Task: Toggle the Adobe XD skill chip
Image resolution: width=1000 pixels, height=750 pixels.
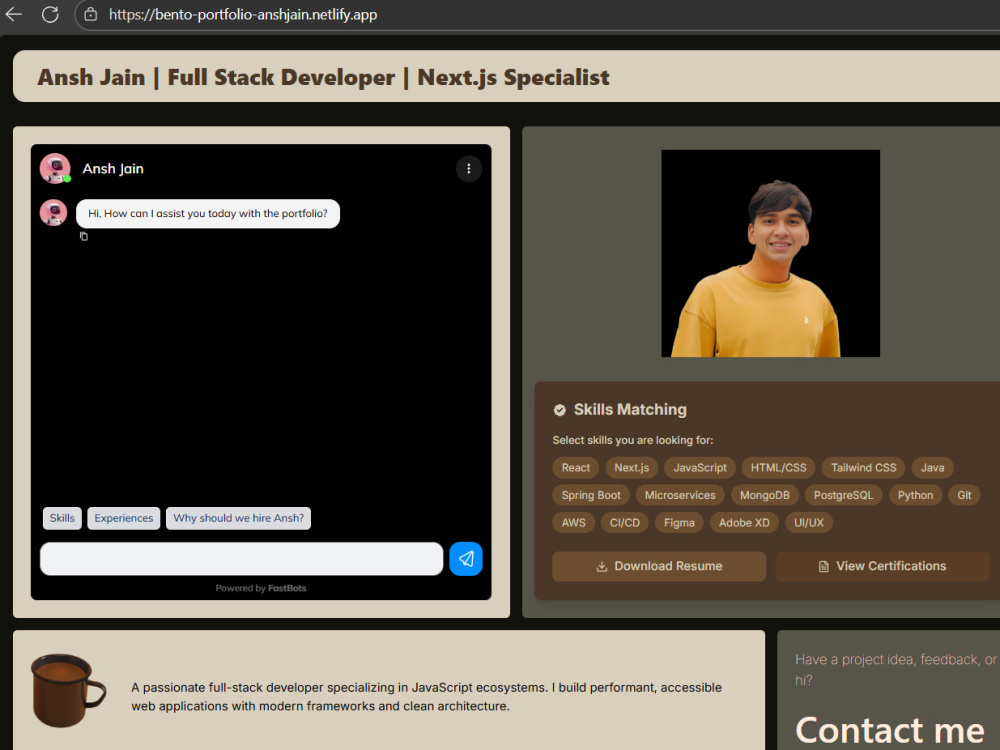Action: point(744,522)
